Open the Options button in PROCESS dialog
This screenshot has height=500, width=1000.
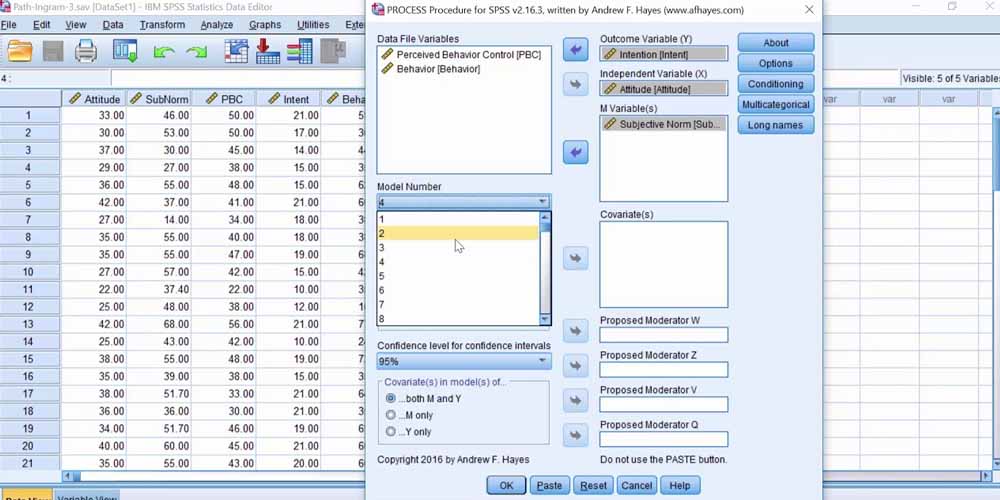(776, 63)
